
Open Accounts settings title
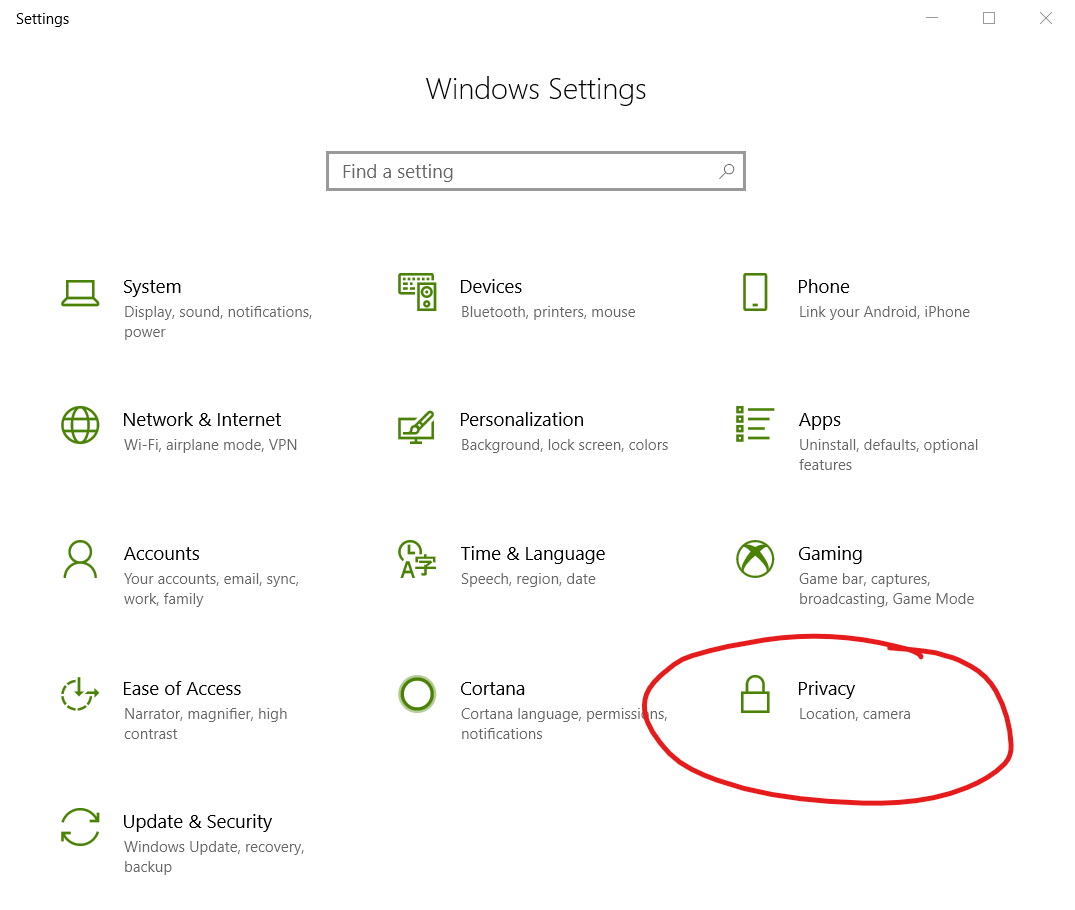(x=162, y=553)
